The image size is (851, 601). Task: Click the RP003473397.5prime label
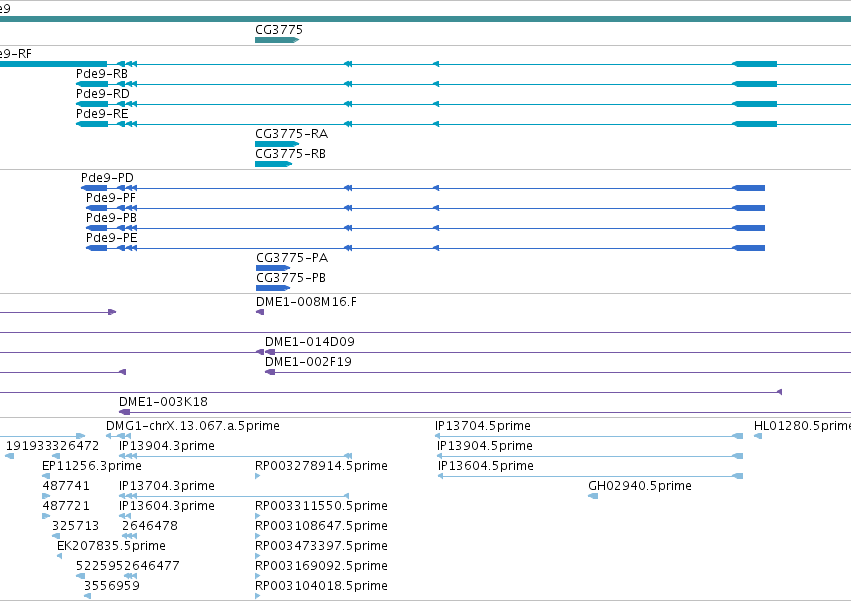tap(321, 546)
